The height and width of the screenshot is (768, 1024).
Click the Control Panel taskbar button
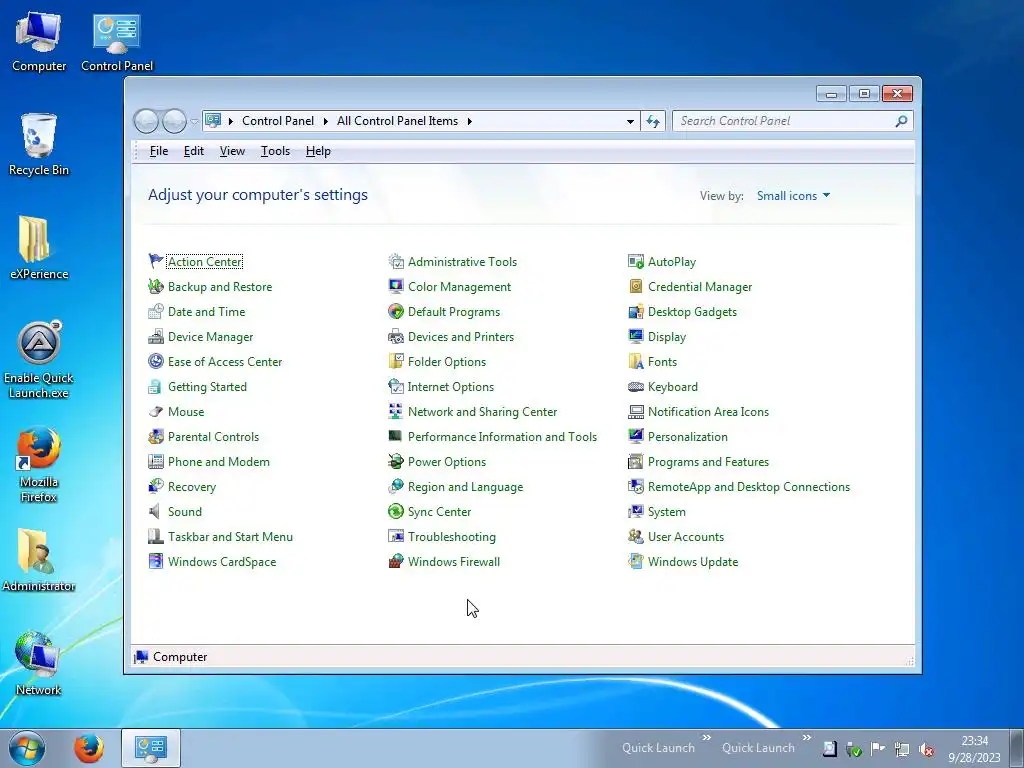[151, 748]
